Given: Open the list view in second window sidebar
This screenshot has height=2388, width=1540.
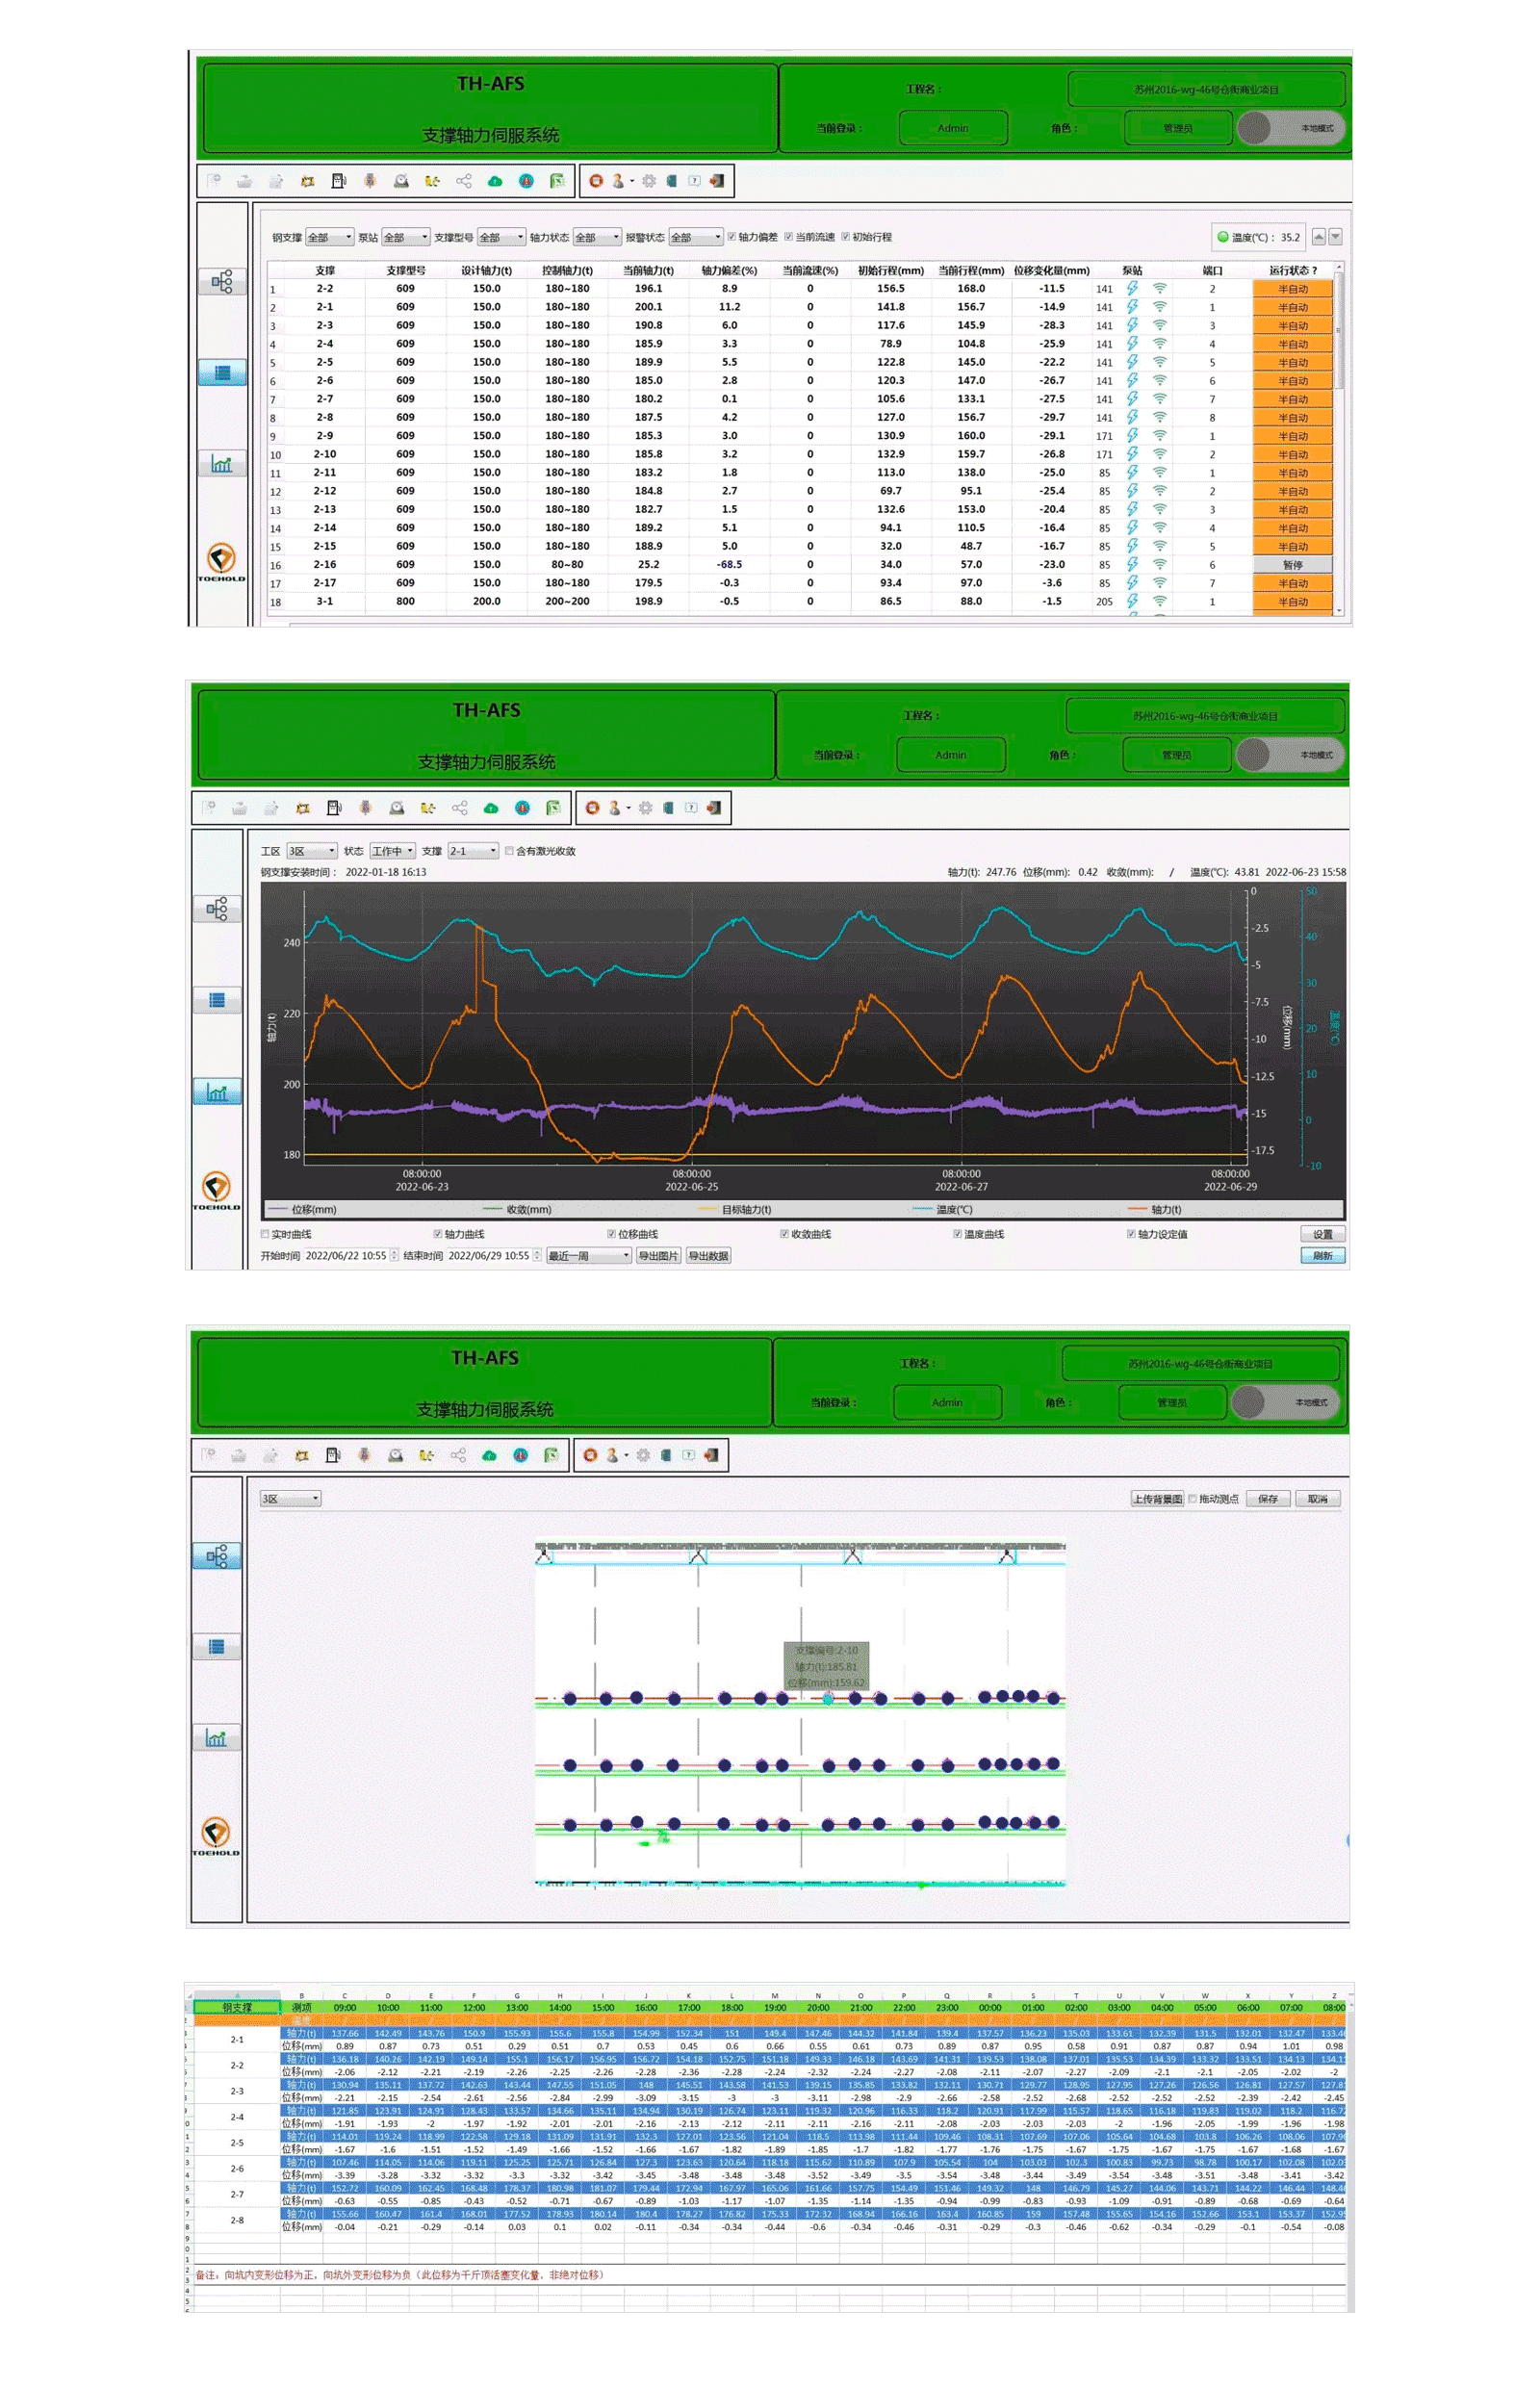Looking at the screenshot, I should (217, 1000).
